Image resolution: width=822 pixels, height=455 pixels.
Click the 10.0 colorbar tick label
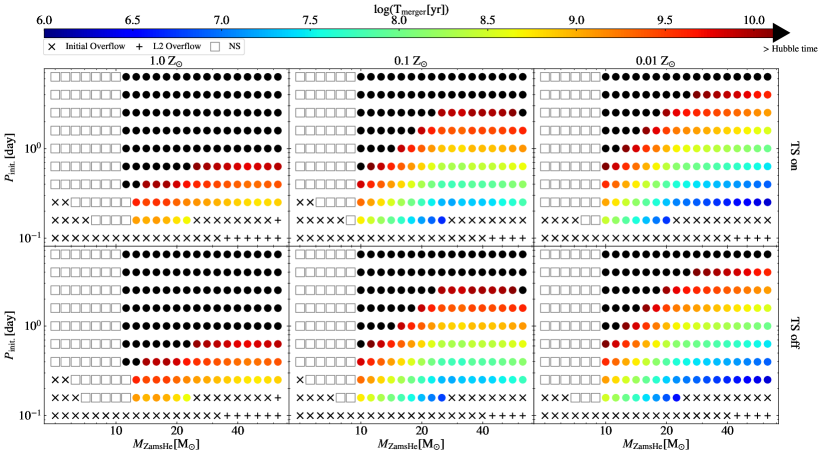click(x=753, y=20)
